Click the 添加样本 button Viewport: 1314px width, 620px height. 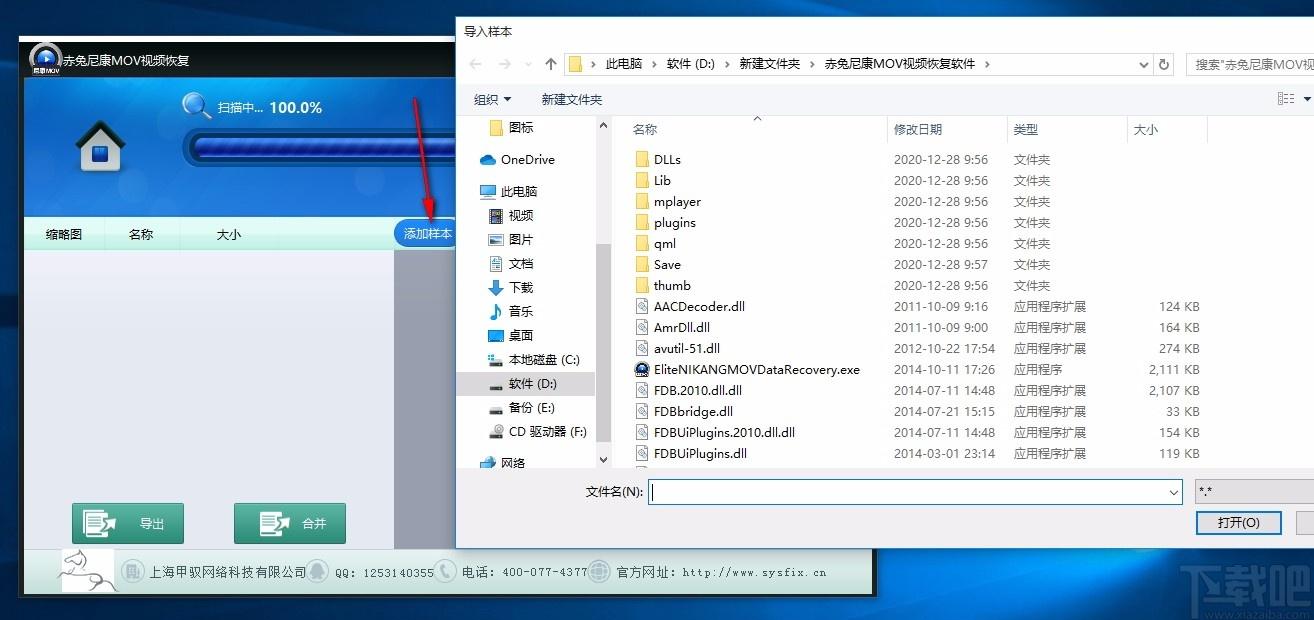[427, 234]
